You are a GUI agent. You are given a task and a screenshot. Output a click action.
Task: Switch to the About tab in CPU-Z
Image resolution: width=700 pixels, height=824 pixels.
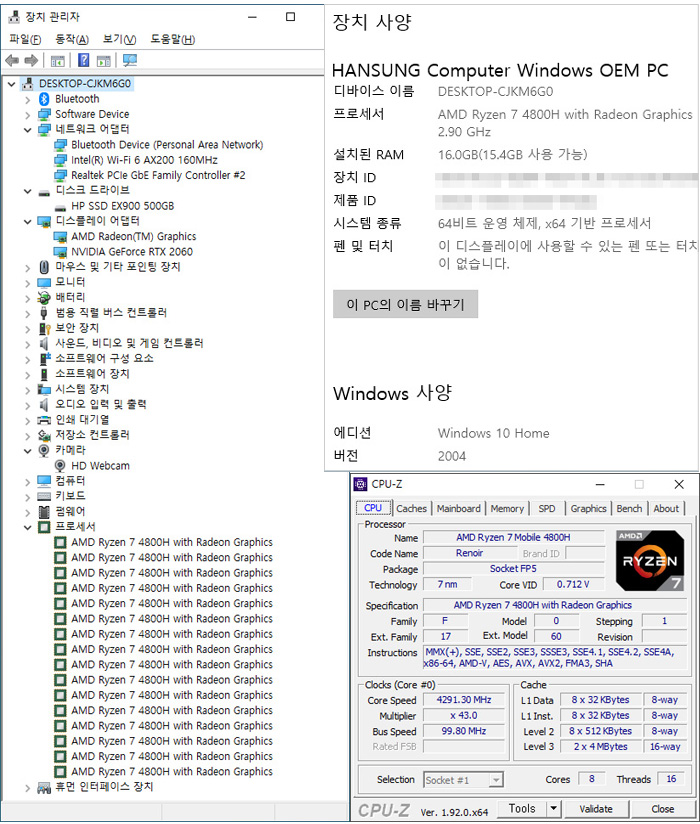tap(666, 509)
